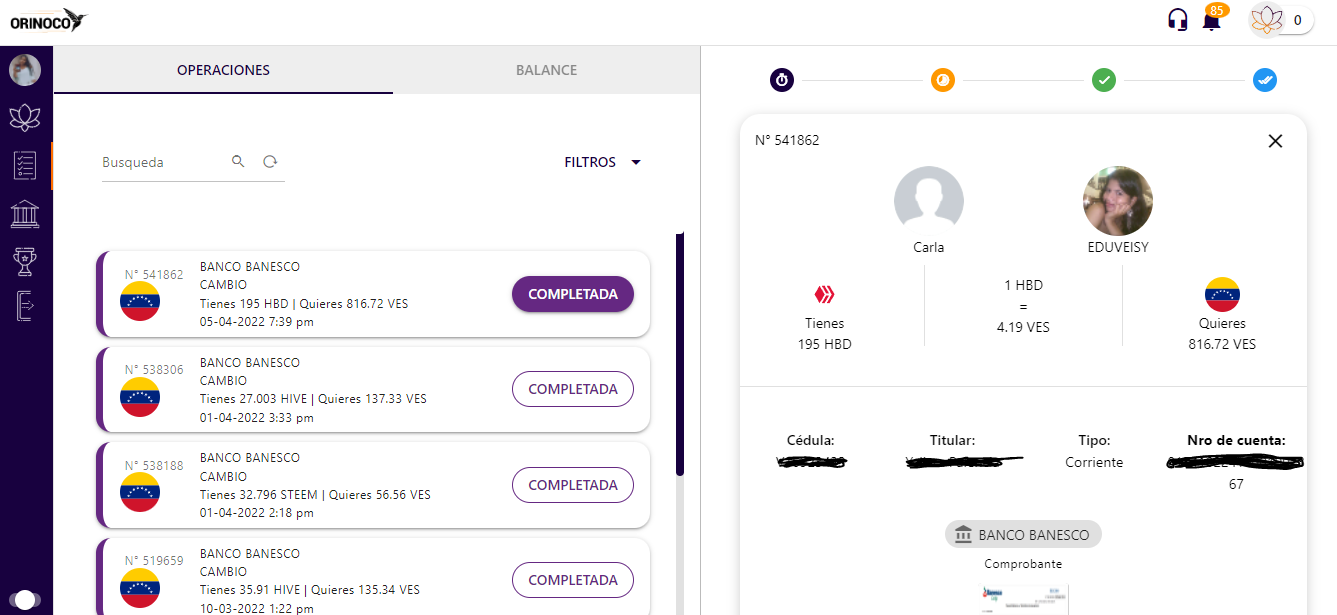Toggle the switch at sidebar bottom

point(27,600)
